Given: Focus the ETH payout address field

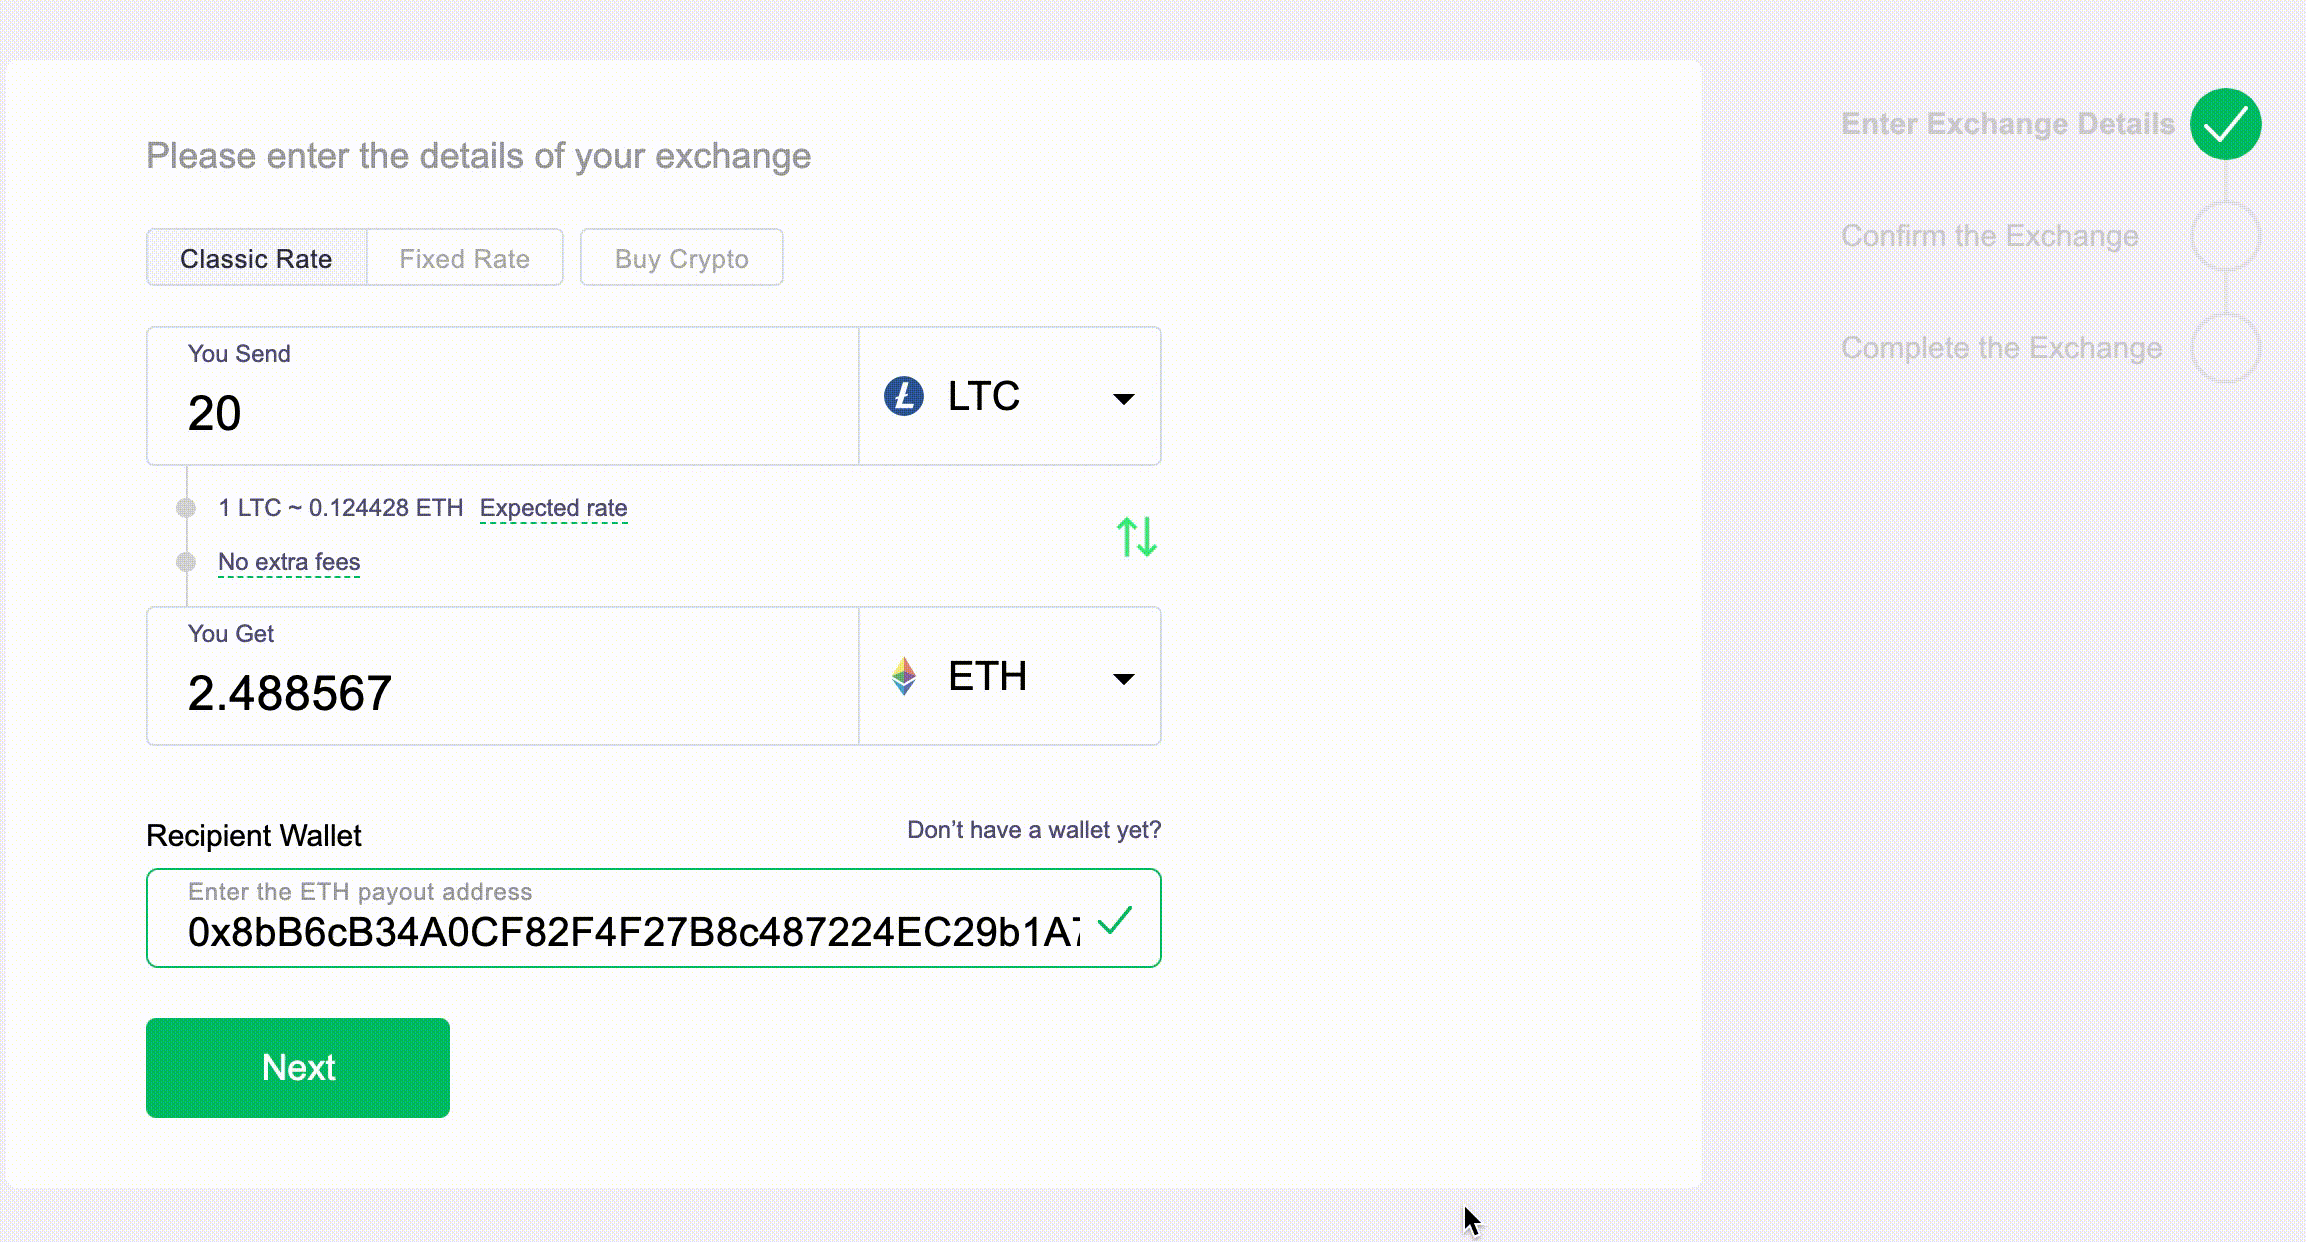Looking at the screenshot, I should coord(654,918).
